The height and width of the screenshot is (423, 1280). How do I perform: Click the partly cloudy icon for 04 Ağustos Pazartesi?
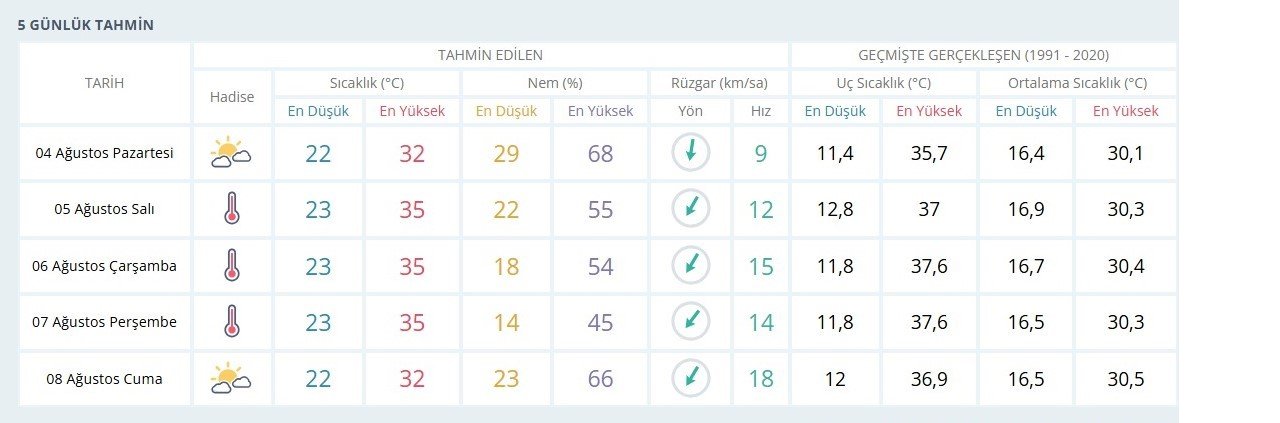pos(231,153)
